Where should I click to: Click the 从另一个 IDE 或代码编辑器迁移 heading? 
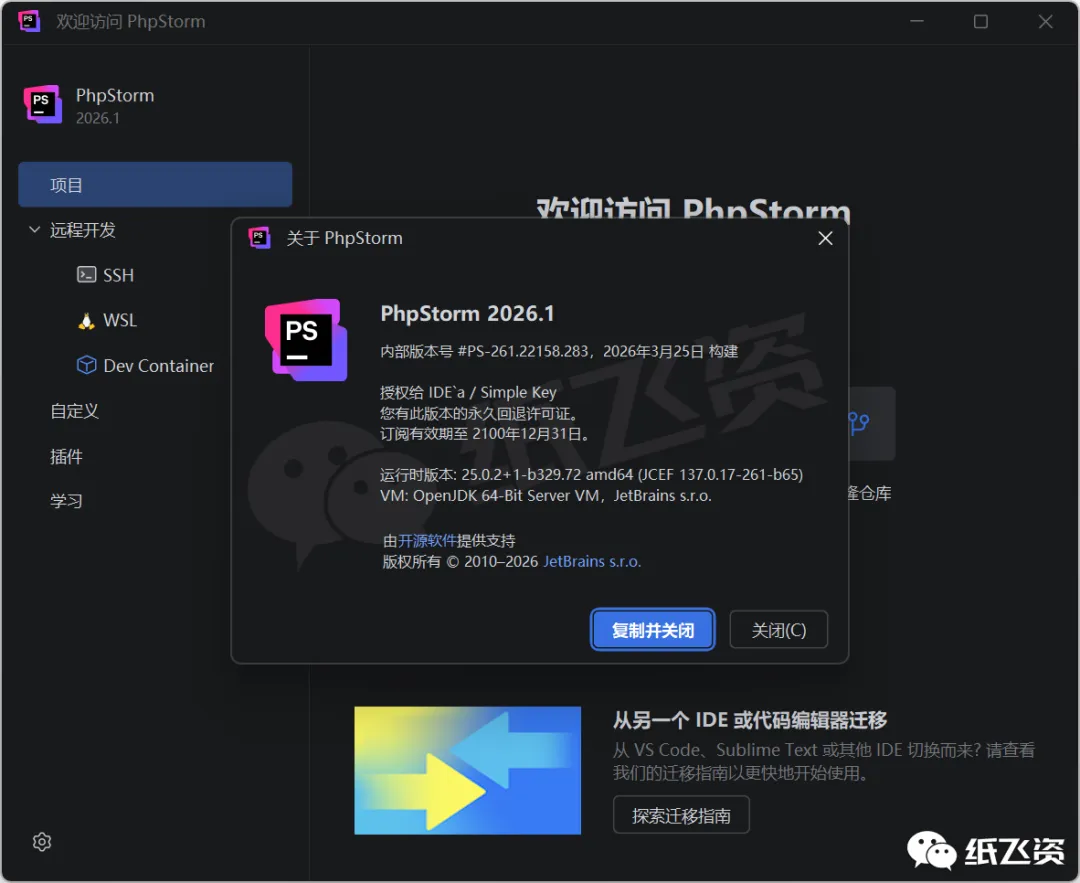point(750,720)
